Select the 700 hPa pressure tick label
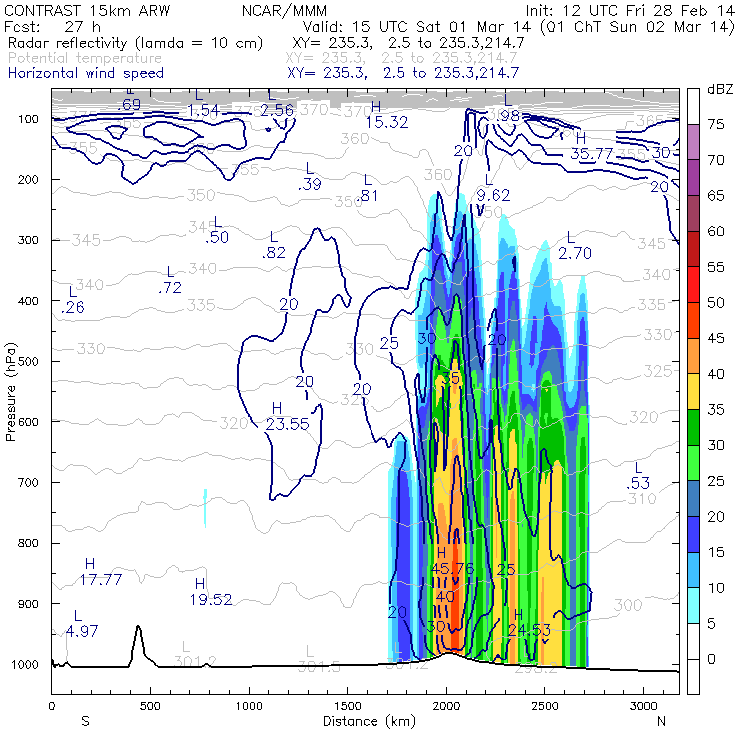Screen dimensions: 740x740 point(29,482)
